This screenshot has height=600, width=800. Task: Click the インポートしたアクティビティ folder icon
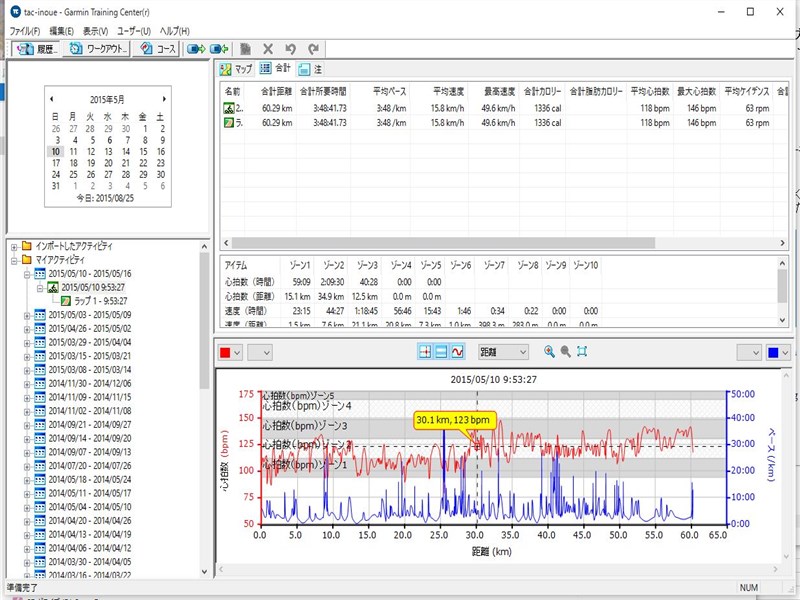[x=27, y=246]
